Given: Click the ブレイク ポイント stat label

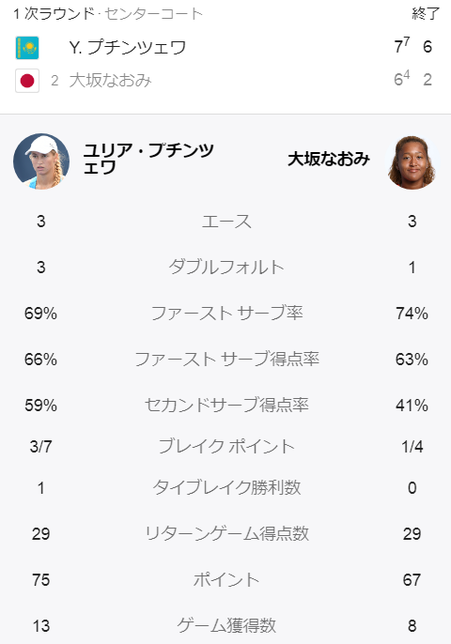Looking at the screenshot, I should [x=226, y=446].
